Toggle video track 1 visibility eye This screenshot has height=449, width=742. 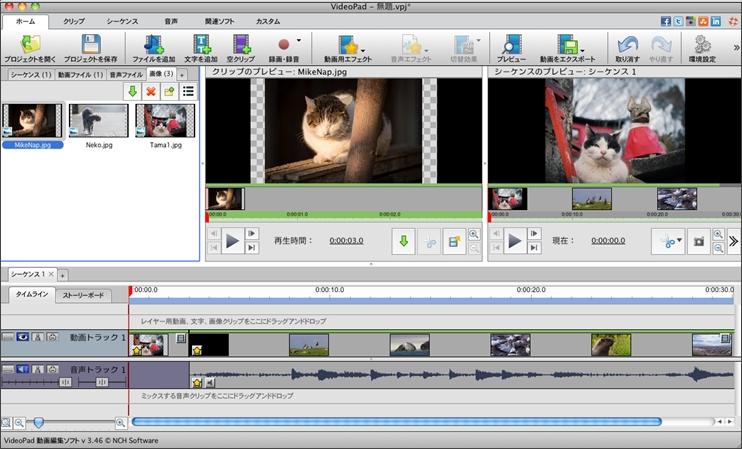[x=22, y=337]
